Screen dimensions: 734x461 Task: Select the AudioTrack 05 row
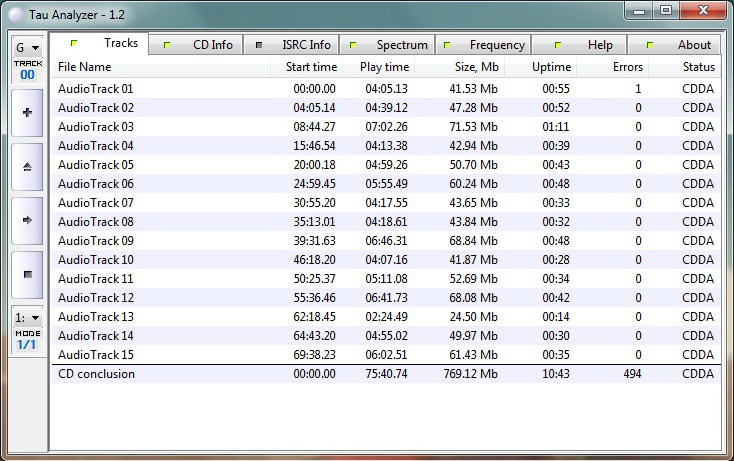pos(386,165)
